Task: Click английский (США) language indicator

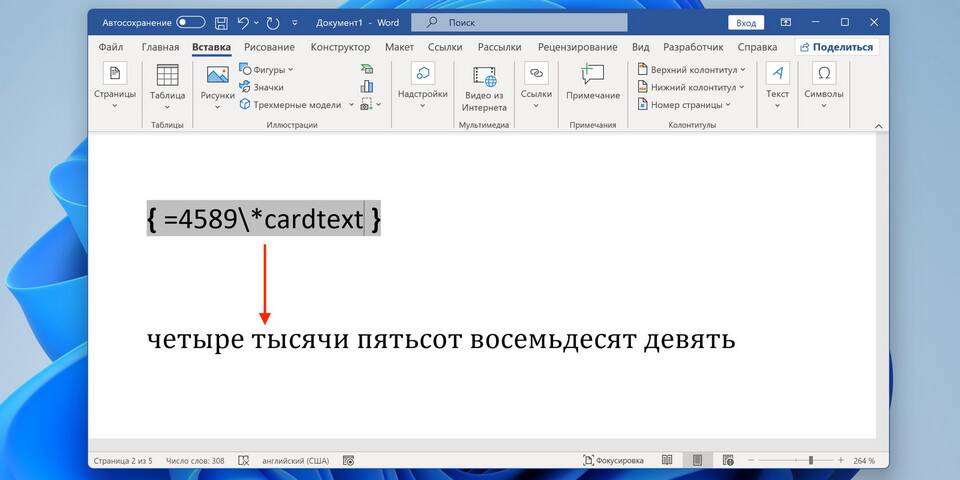Action: [296, 460]
